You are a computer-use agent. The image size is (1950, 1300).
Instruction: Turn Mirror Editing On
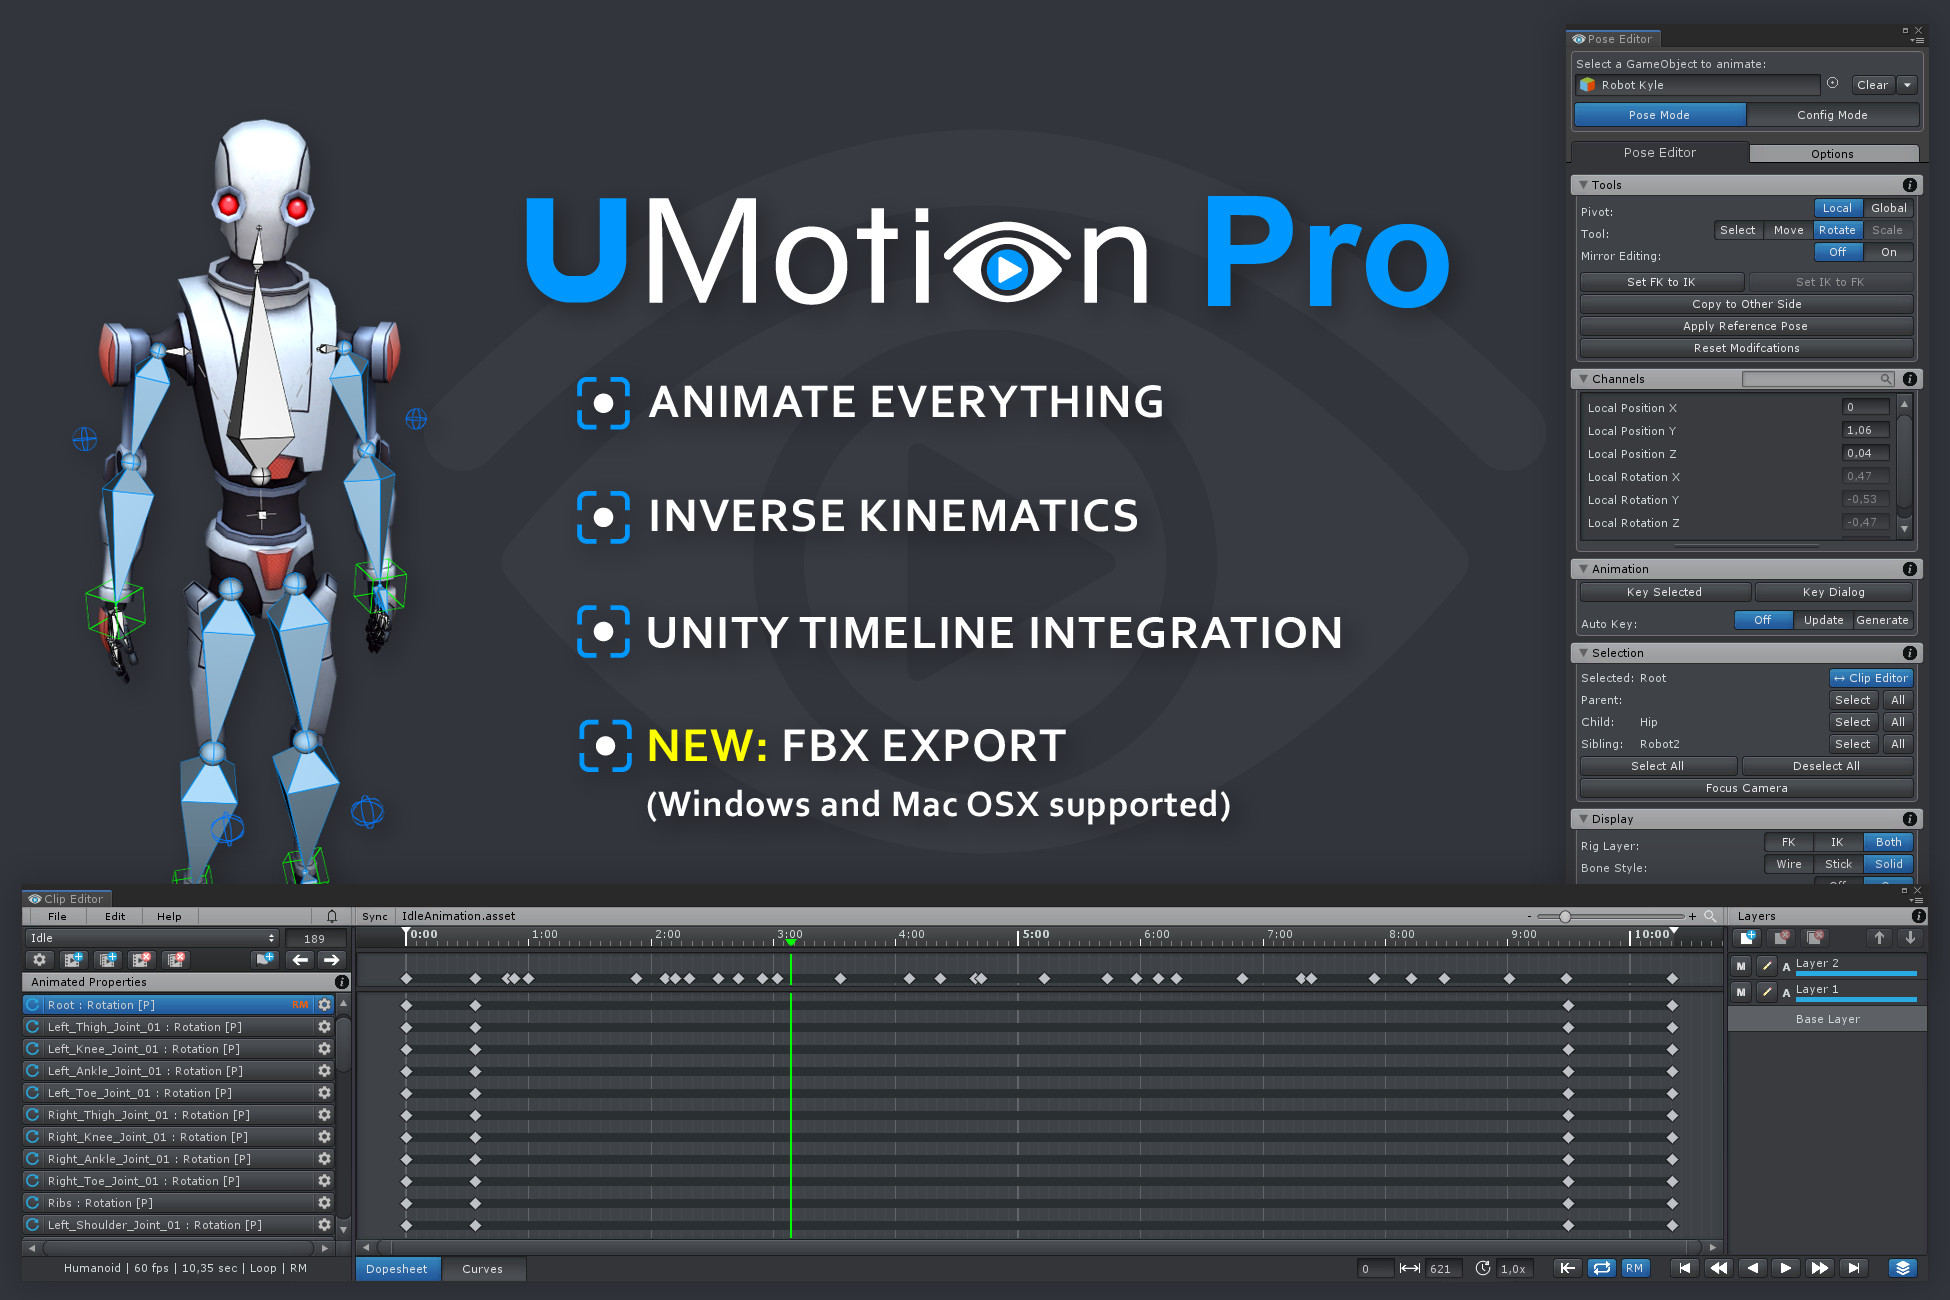point(1888,252)
